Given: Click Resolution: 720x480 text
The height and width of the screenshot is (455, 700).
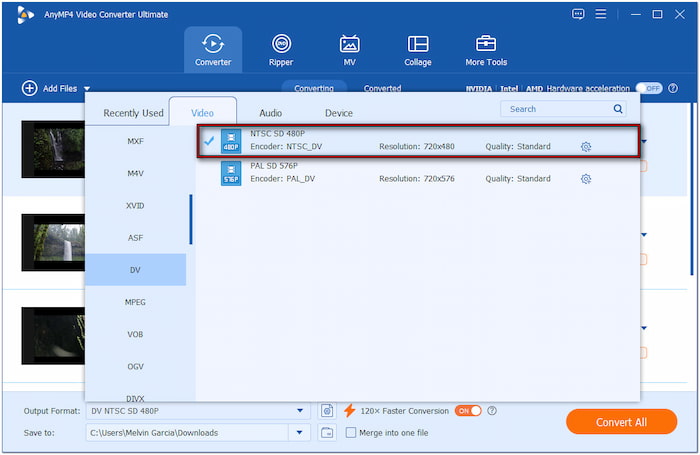Looking at the screenshot, I should point(417,146).
